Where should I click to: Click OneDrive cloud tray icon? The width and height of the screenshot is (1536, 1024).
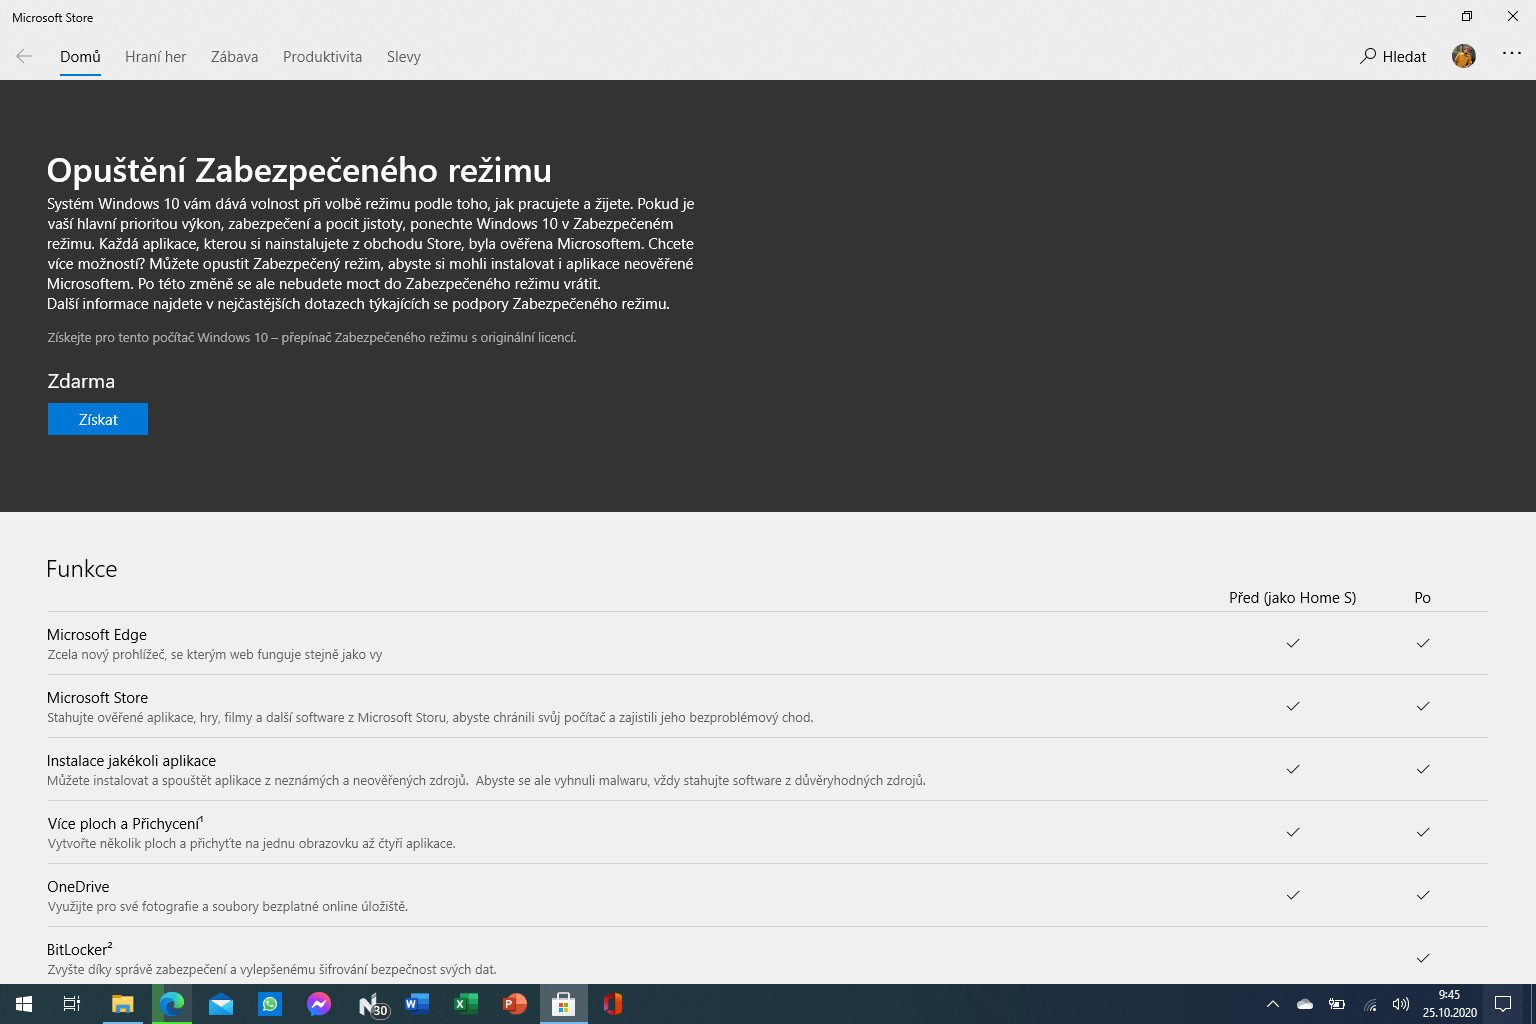pyautogui.click(x=1304, y=1004)
